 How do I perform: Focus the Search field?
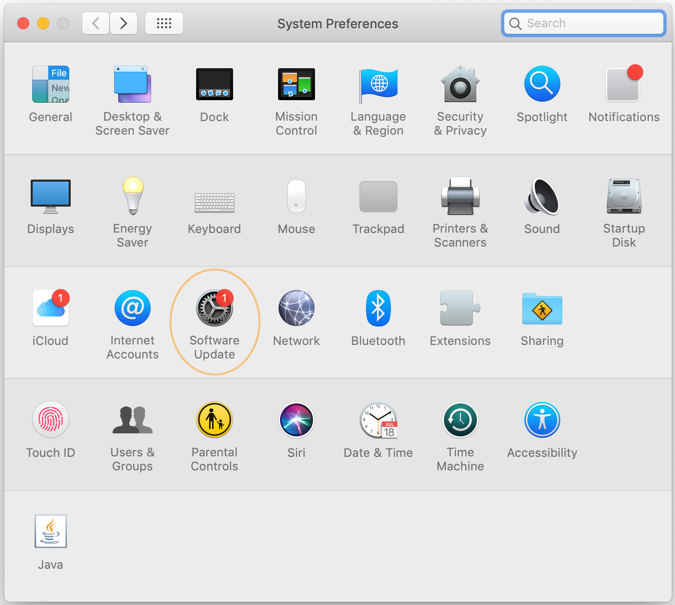tap(583, 23)
